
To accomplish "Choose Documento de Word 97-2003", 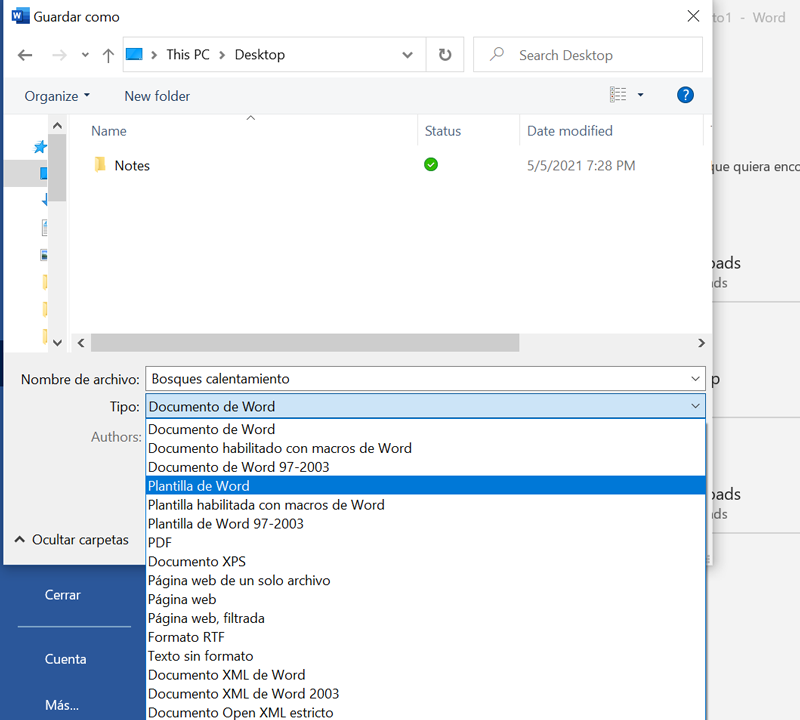I will coord(426,467).
